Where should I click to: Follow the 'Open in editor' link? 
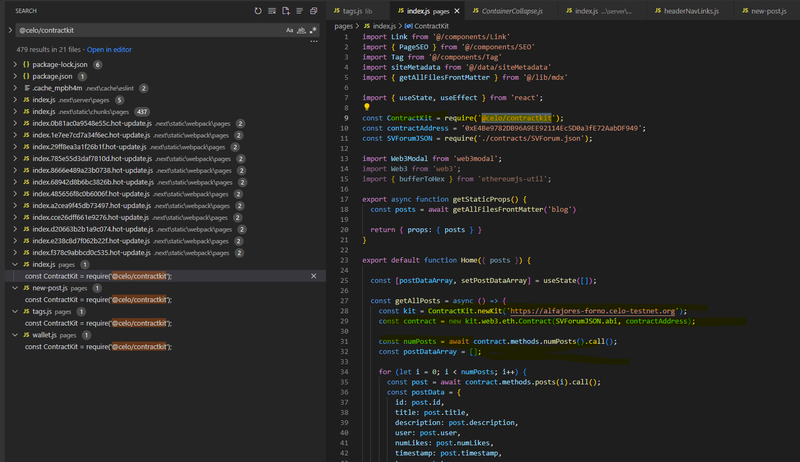tap(109, 49)
